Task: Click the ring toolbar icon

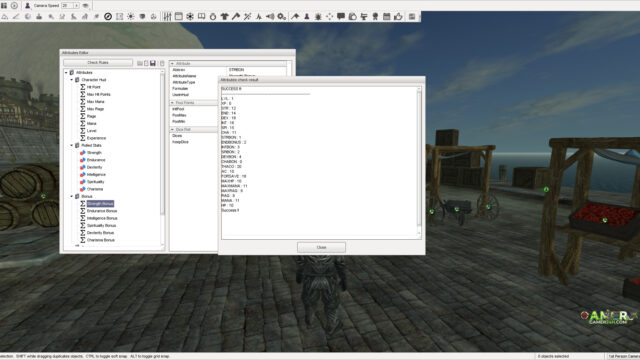Action: click(x=213, y=16)
